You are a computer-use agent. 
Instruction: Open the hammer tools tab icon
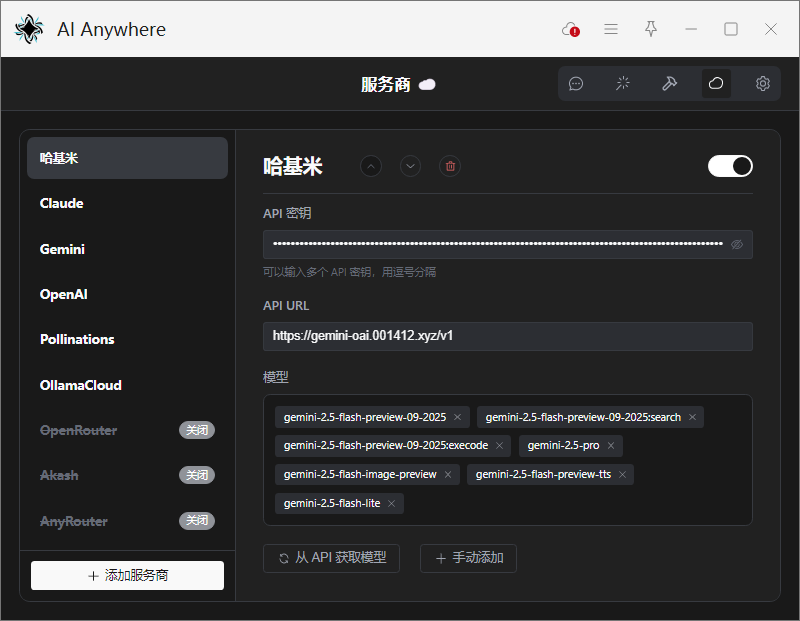pyautogui.click(x=670, y=84)
